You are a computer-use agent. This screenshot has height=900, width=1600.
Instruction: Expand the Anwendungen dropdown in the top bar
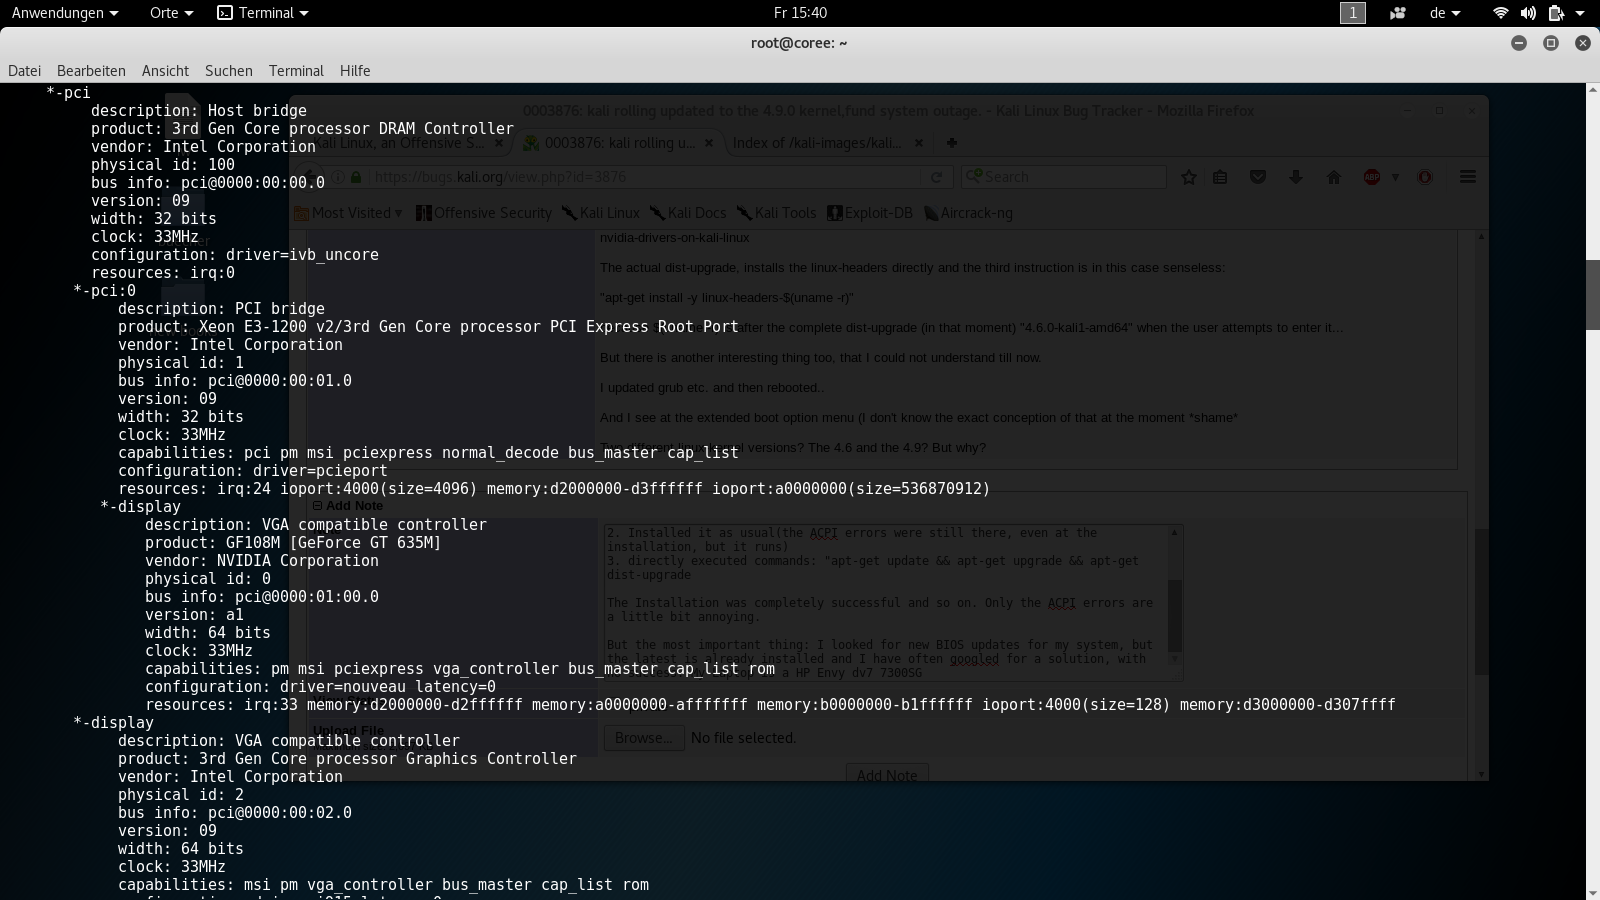(x=65, y=13)
